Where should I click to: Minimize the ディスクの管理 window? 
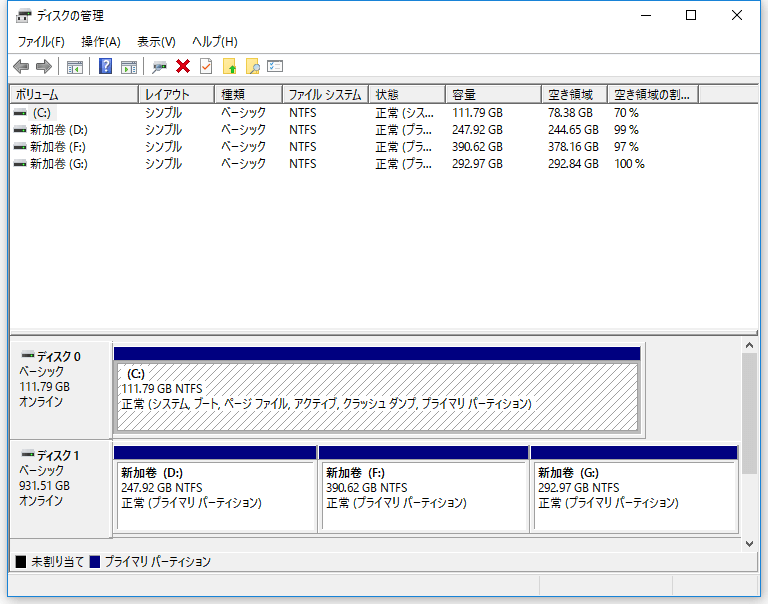coord(646,16)
